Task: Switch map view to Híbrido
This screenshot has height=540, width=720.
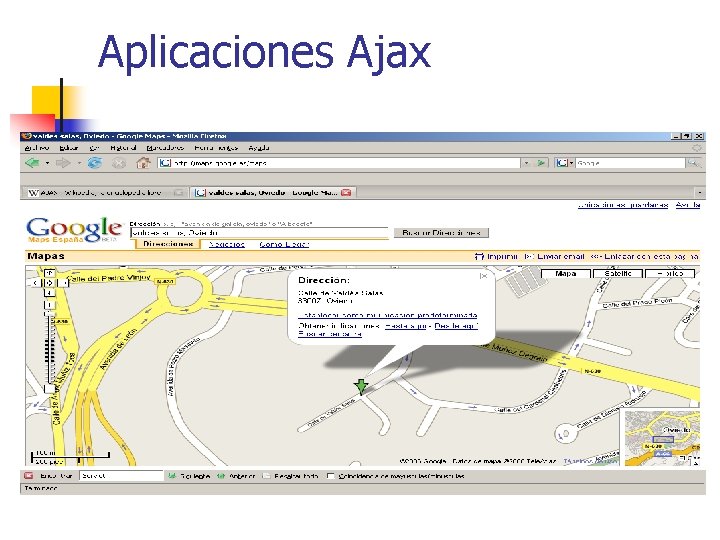Action: click(670, 274)
